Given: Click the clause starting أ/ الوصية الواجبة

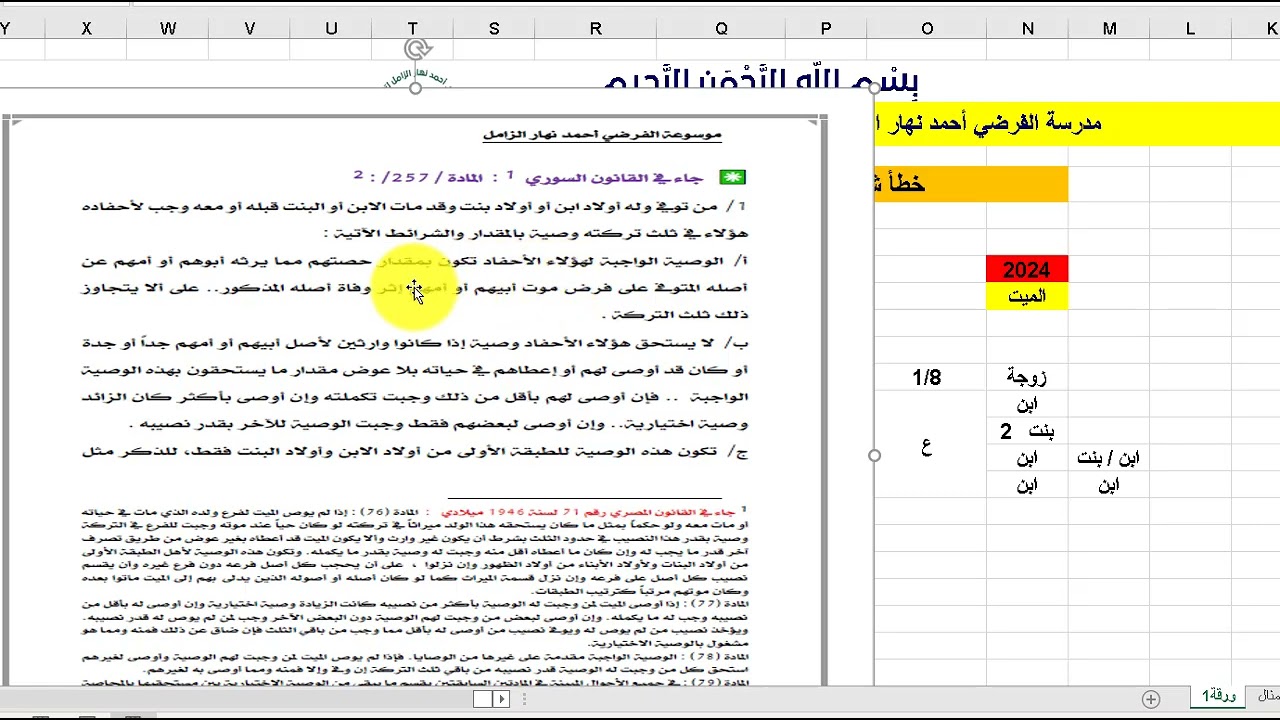Looking at the screenshot, I should pyautogui.click(x=414, y=287).
